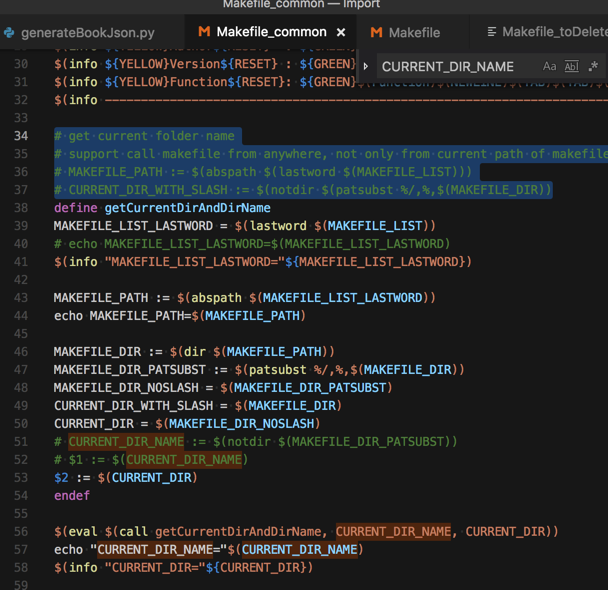Viewport: 608px width, 590px height.
Task: Click highlighted 'CURRENT_DIR_NAME' match on line 52
Action: [x=184, y=460]
